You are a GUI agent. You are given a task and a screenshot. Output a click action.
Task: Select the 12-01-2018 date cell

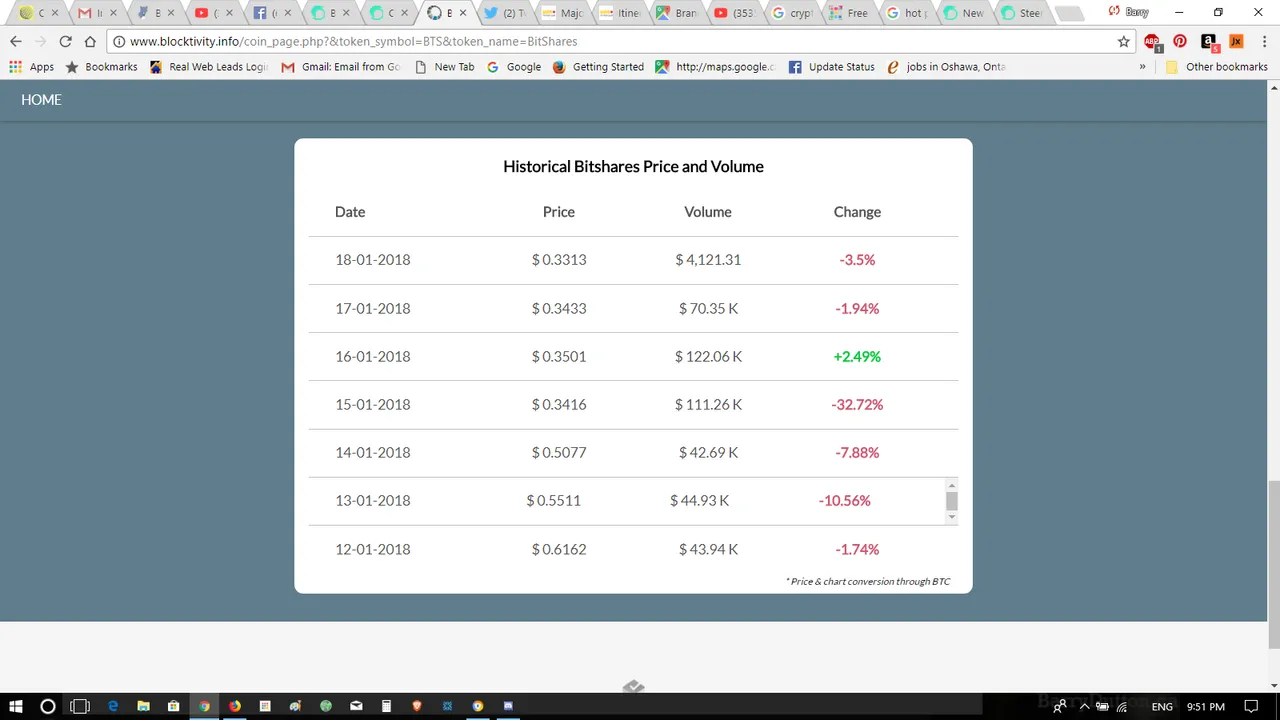point(373,549)
